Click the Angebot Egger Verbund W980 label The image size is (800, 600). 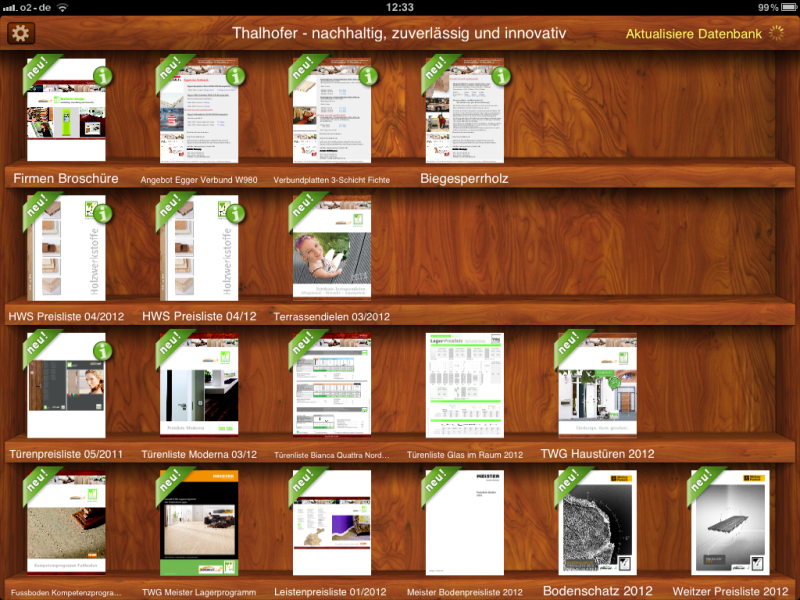(199, 180)
